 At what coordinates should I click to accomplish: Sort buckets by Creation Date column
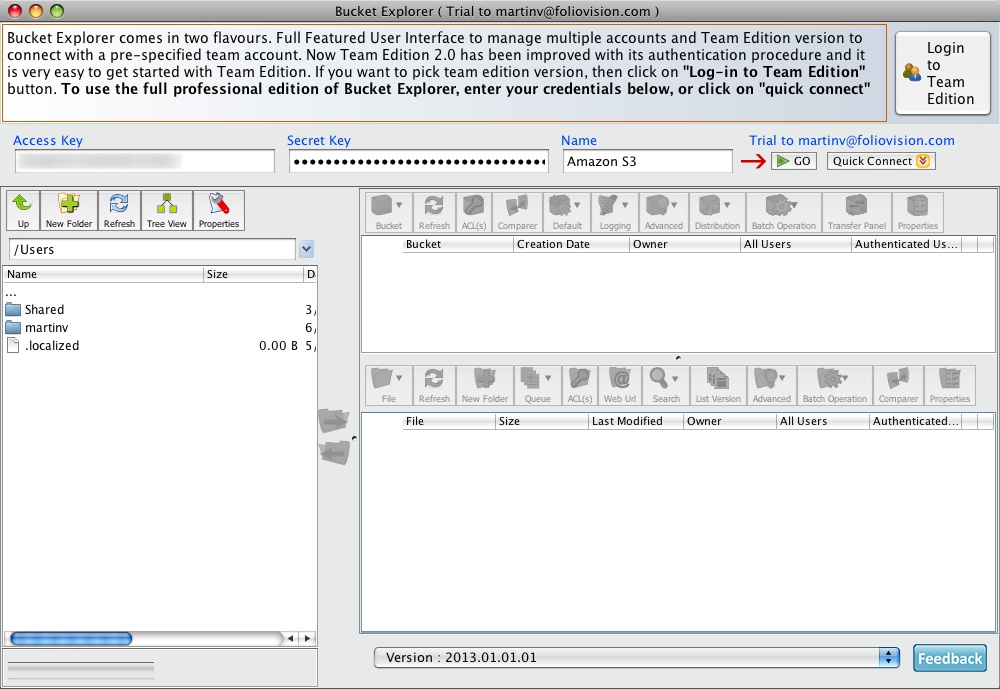[x=571, y=244]
